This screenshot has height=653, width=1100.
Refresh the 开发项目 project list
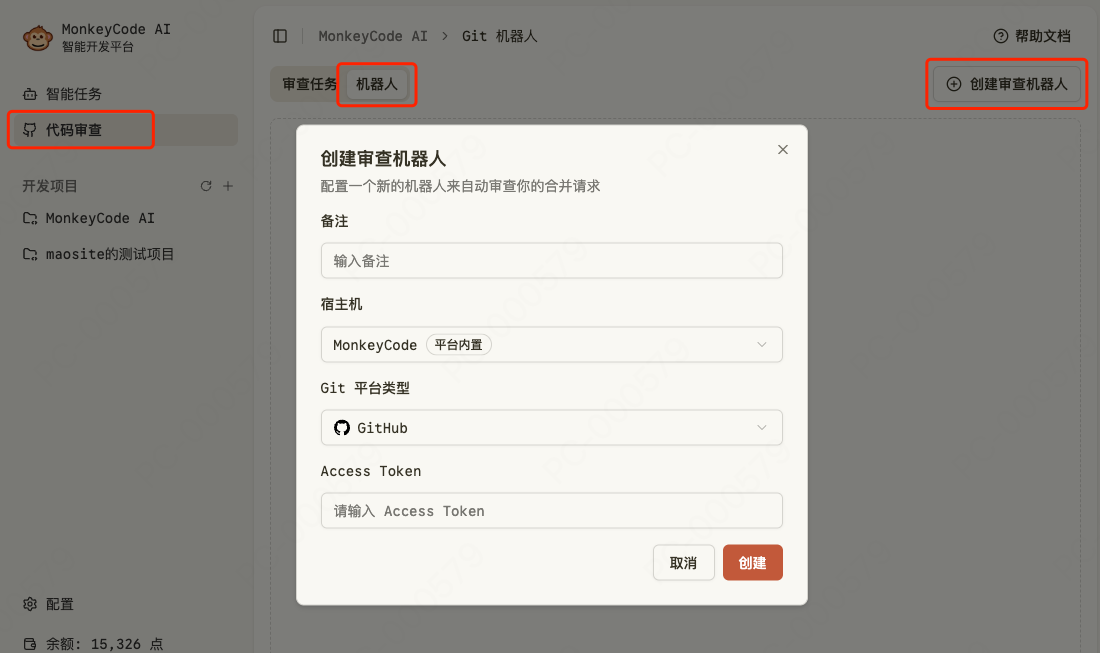click(x=206, y=185)
